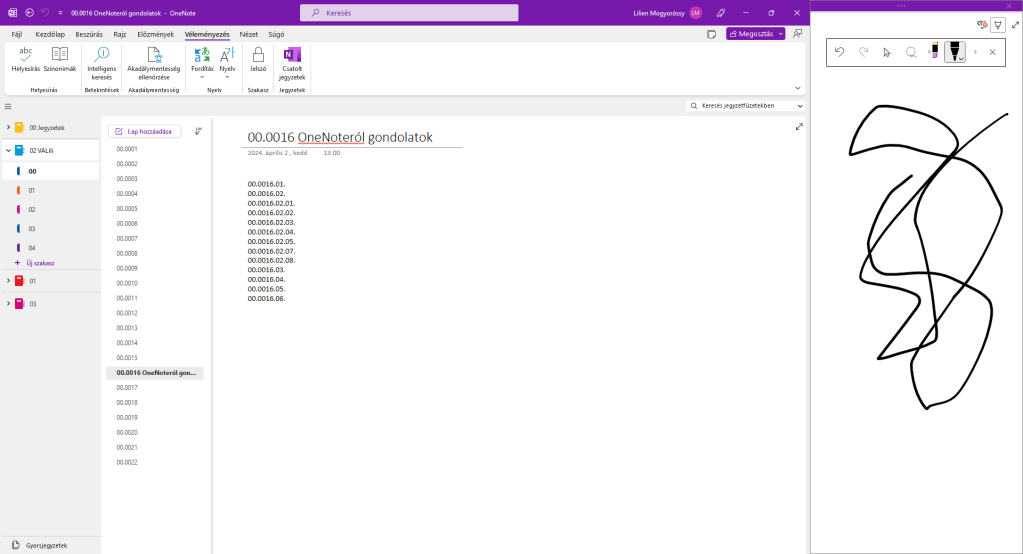Undo last ink stroke in drawing panel
1023x554 pixels.
pyautogui.click(x=839, y=52)
